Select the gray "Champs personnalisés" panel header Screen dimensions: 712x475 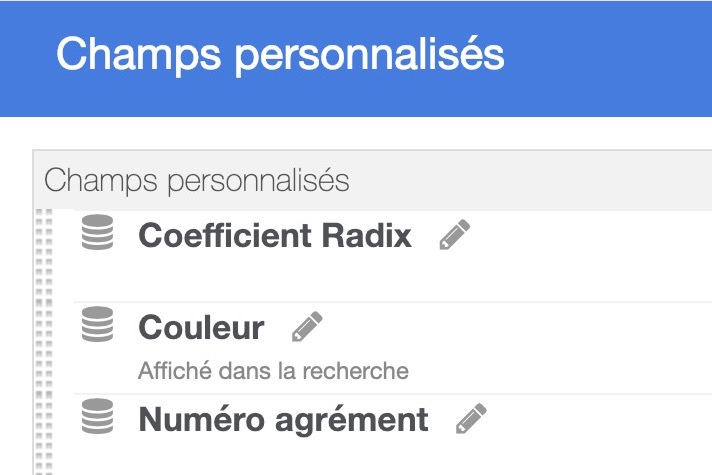372,180
